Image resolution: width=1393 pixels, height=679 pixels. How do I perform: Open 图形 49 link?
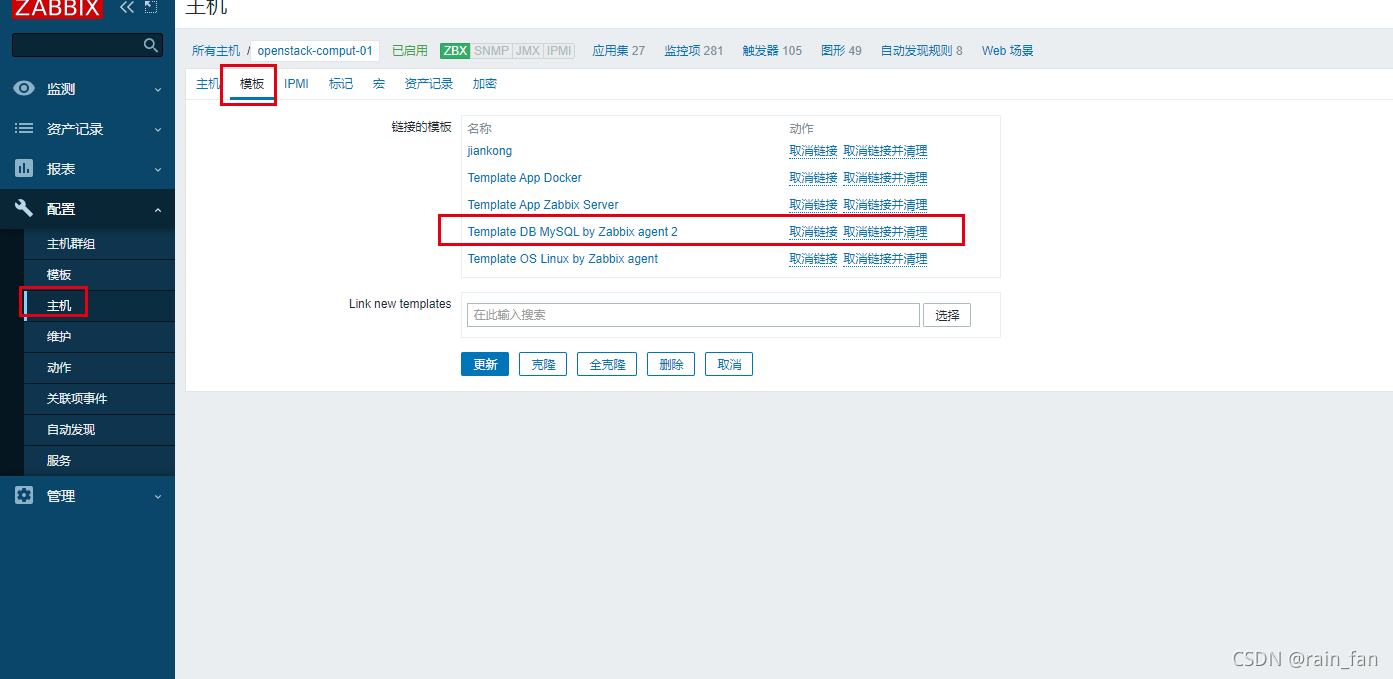point(841,50)
